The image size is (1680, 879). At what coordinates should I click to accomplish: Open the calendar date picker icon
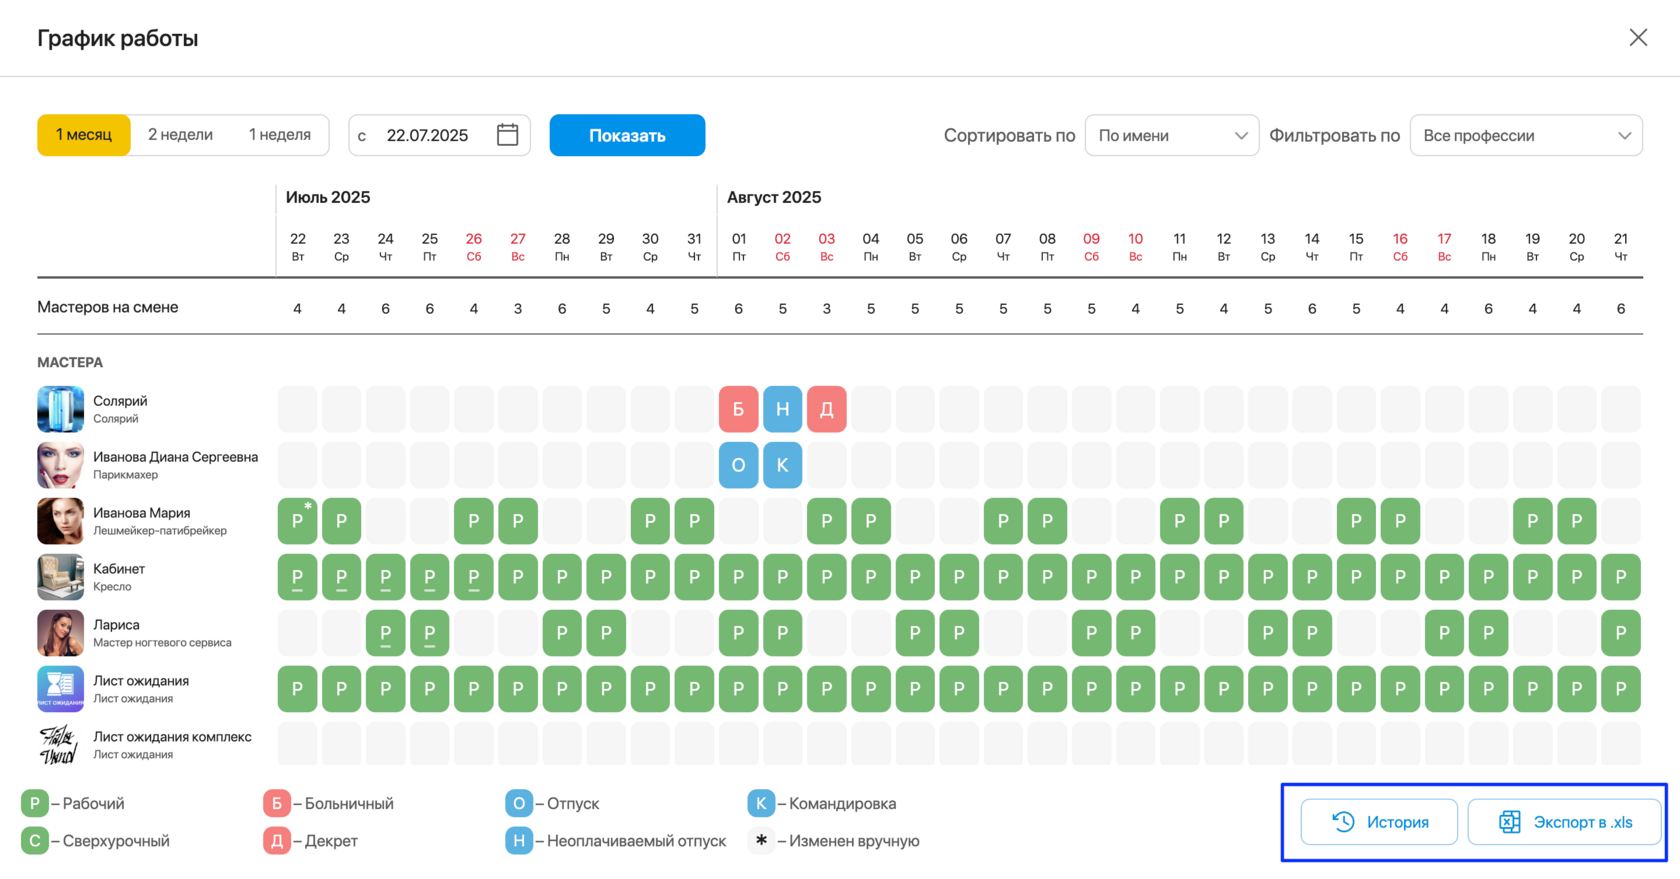point(507,135)
